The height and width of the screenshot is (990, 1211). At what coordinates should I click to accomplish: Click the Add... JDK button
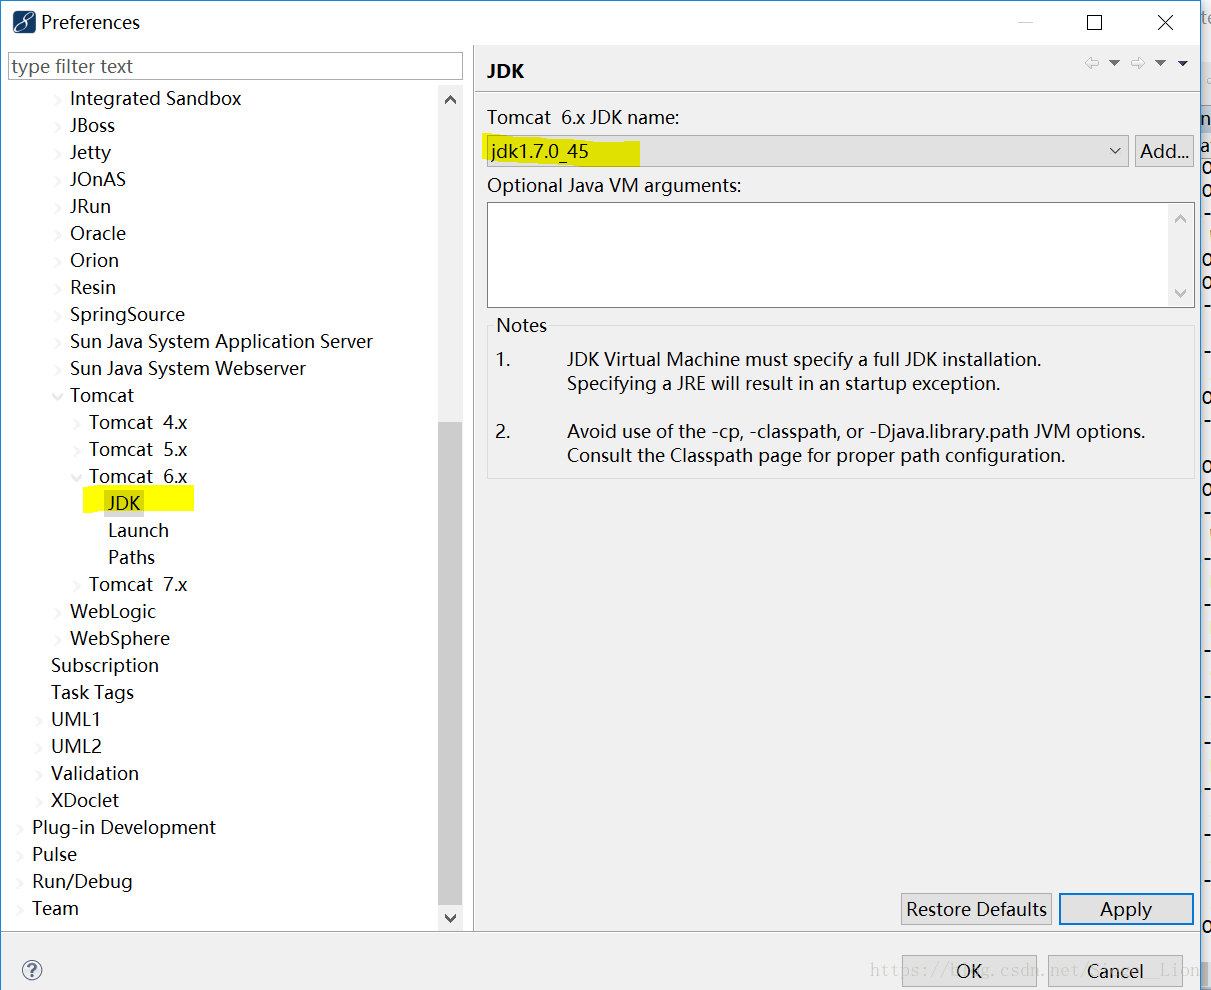[x=1164, y=151]
